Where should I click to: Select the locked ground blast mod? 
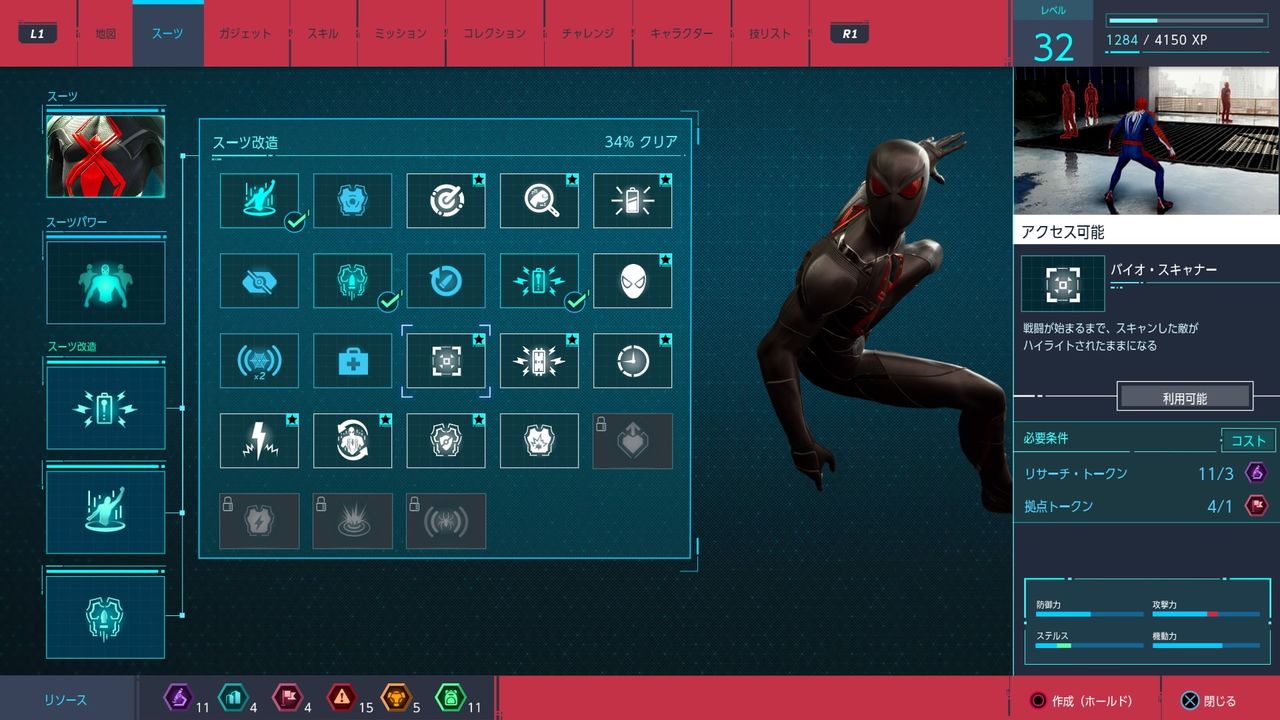(353, 521)
